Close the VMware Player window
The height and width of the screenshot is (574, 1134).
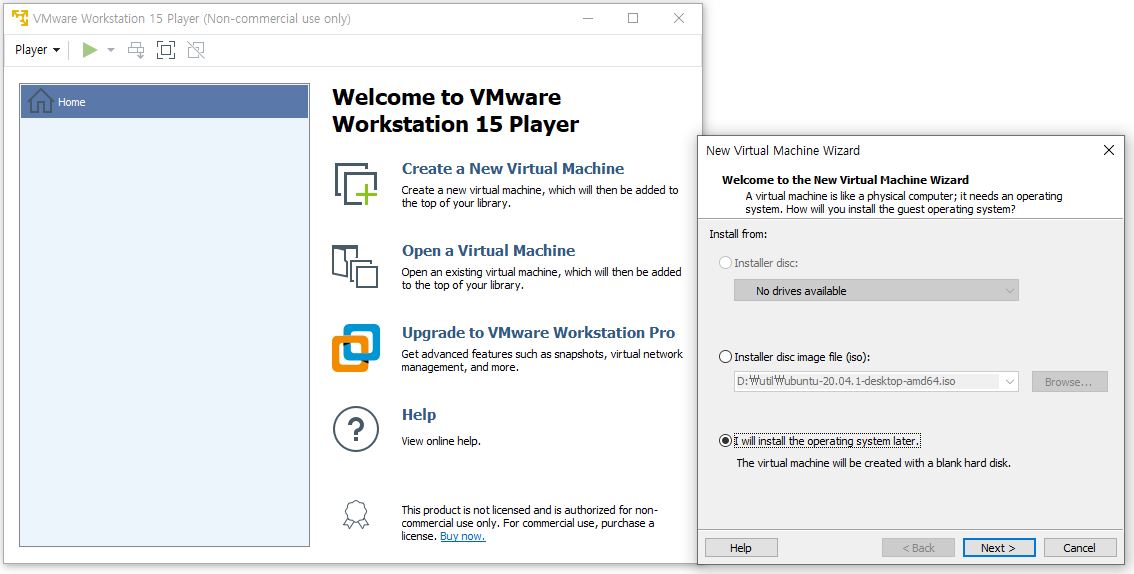click(x=678, y=18)
